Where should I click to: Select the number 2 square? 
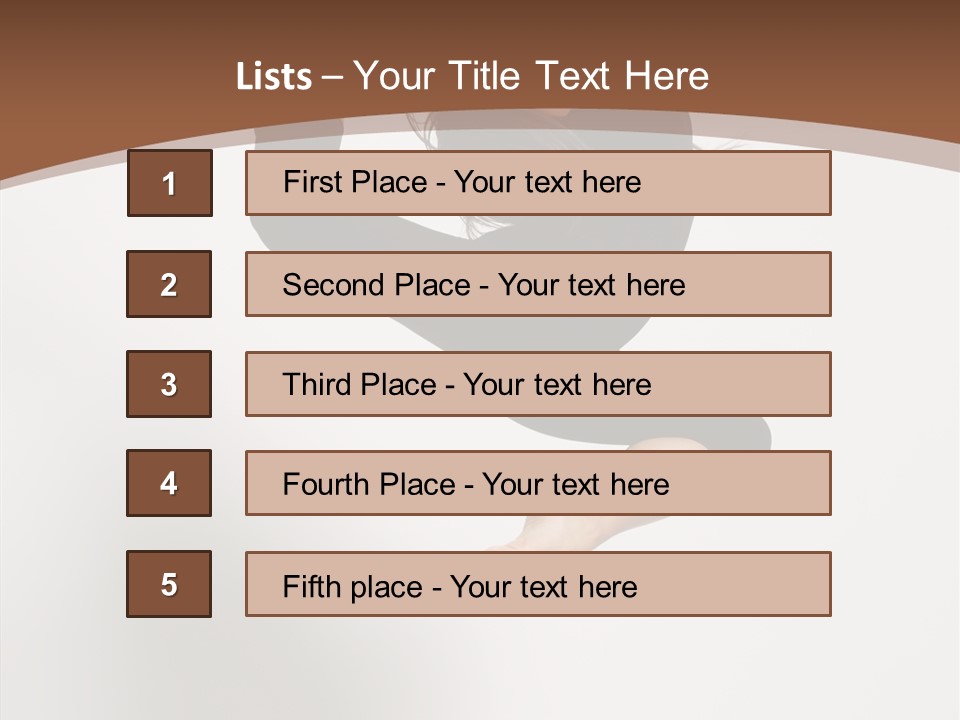pos(169,284)
